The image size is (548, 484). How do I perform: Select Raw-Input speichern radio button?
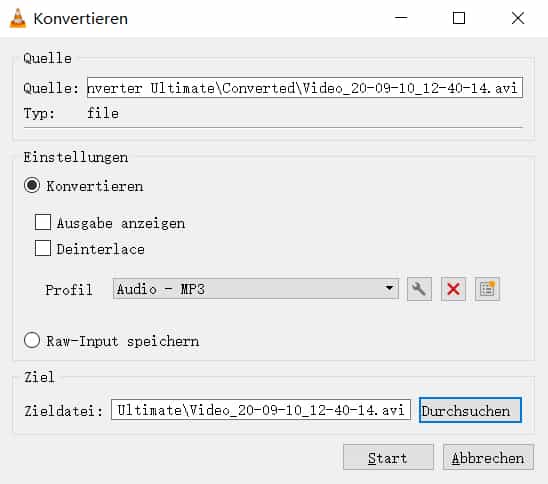(32, 340)
